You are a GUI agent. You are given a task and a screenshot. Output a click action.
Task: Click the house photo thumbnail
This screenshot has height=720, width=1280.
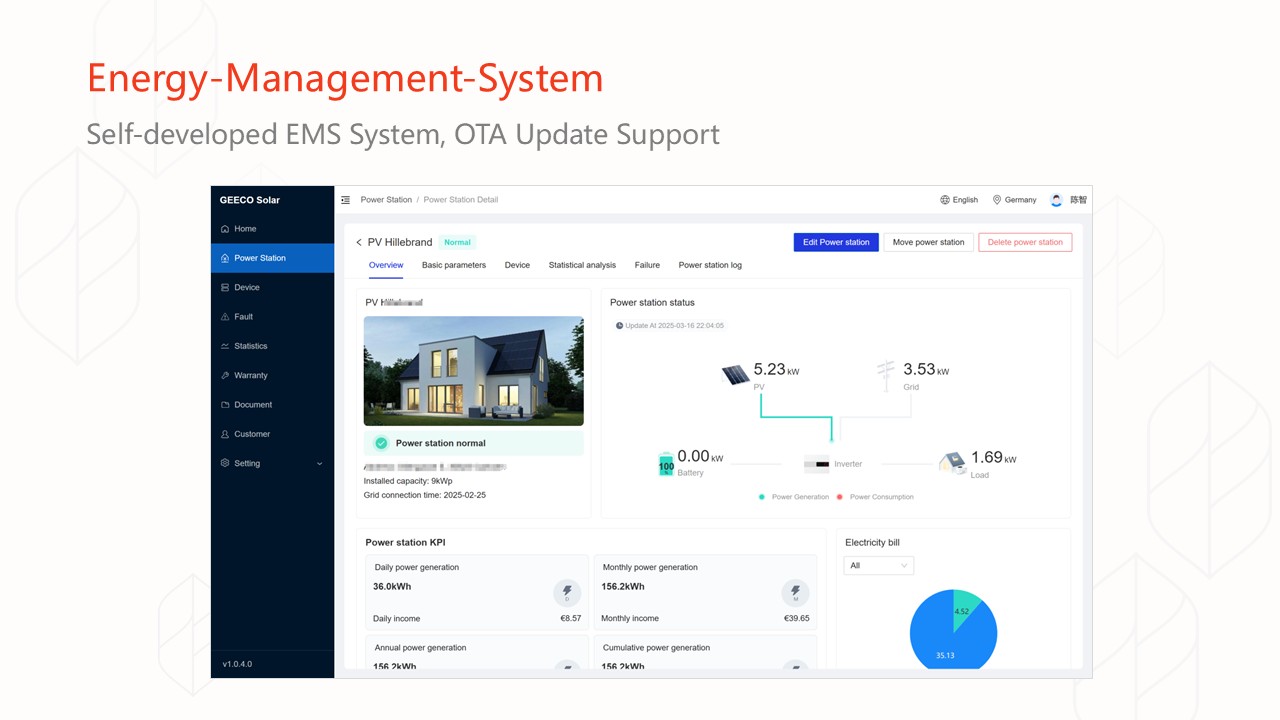coord(473,371)
